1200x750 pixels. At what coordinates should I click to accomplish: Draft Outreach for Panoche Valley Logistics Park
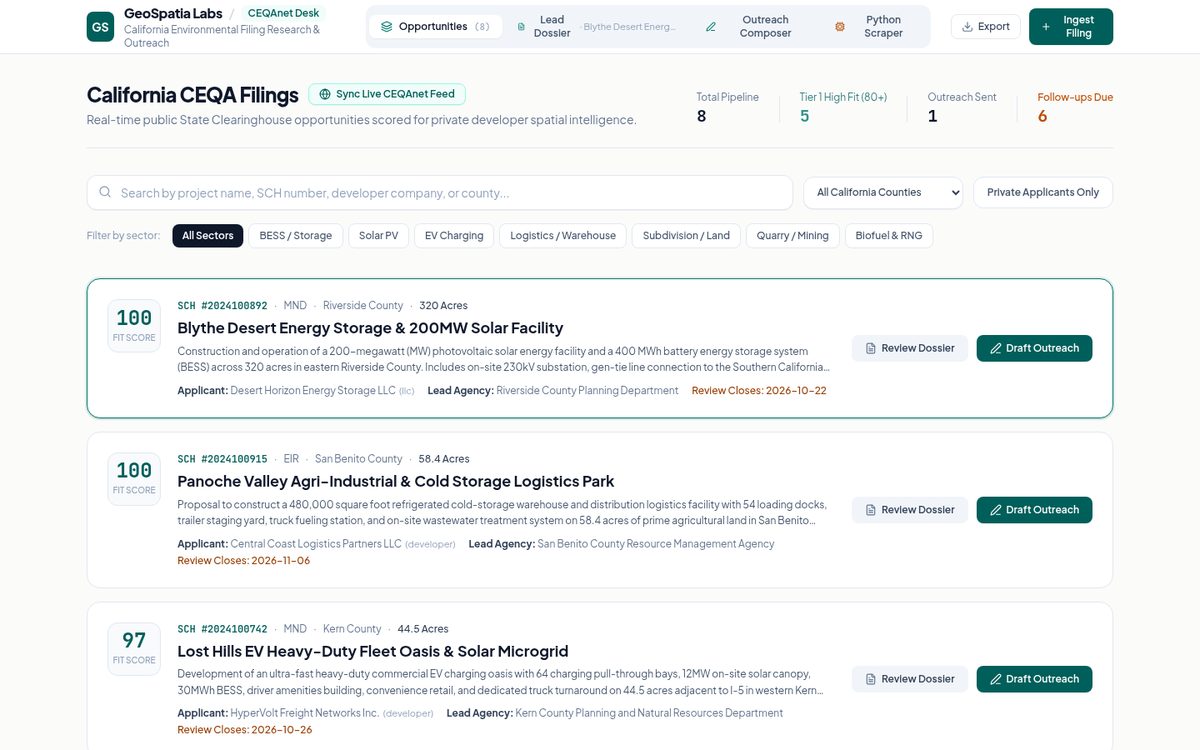pos(1034,510)
